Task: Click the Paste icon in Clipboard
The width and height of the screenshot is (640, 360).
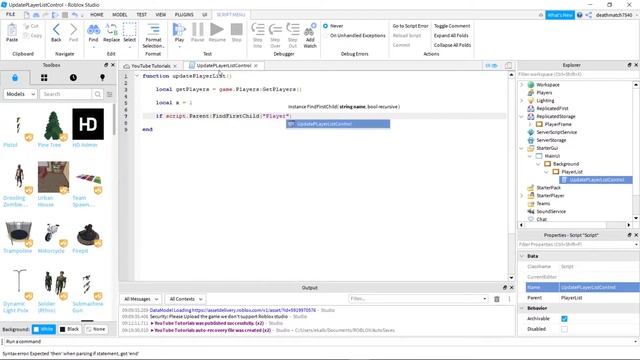Action: click(x=12, y=32)
